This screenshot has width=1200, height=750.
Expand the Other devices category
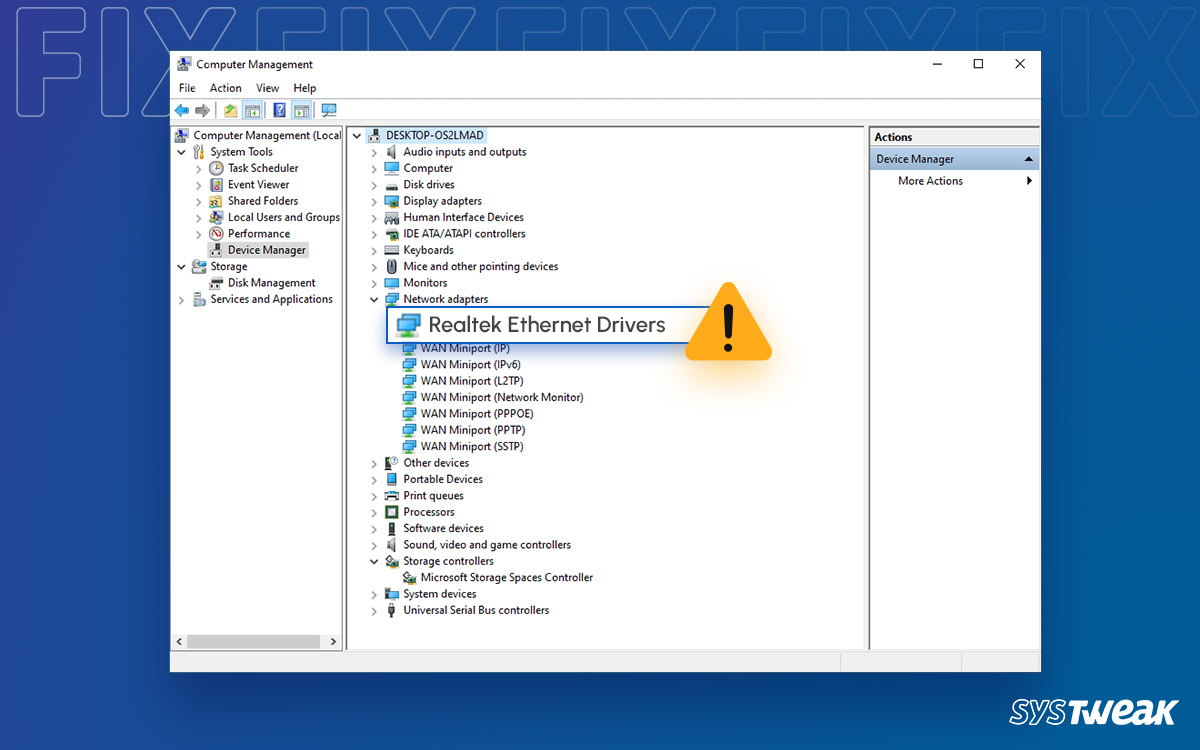click(x=375, y=462)
